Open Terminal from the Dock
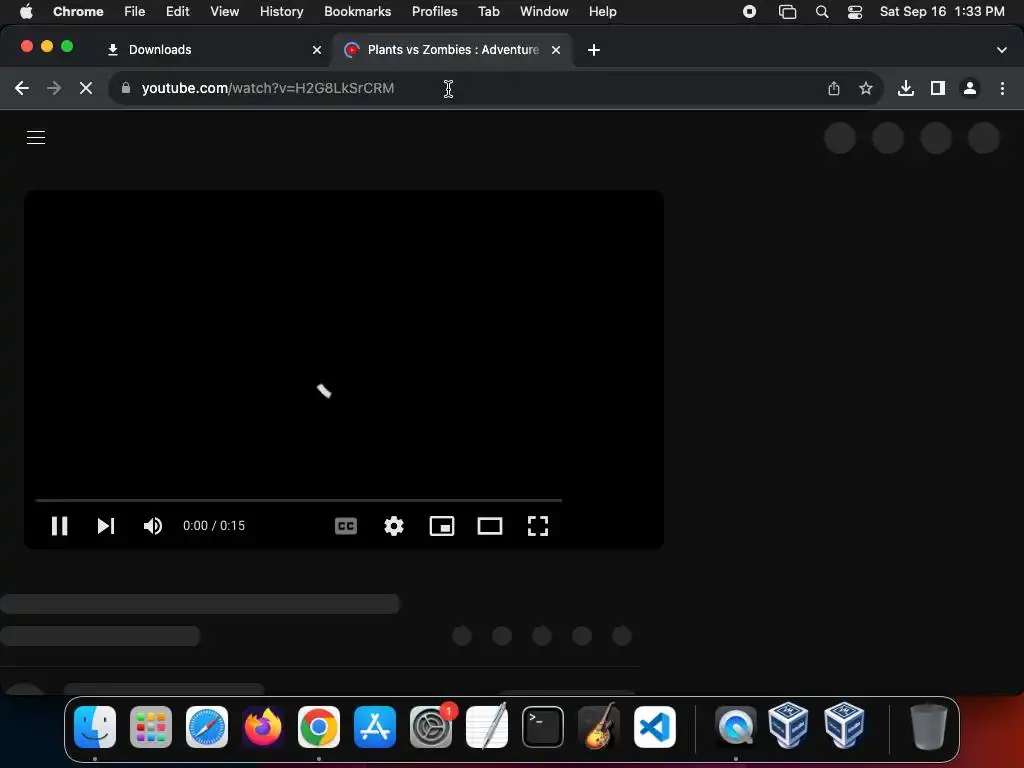1024x768 pixels. pyautogui.click(x=543, y=727)
